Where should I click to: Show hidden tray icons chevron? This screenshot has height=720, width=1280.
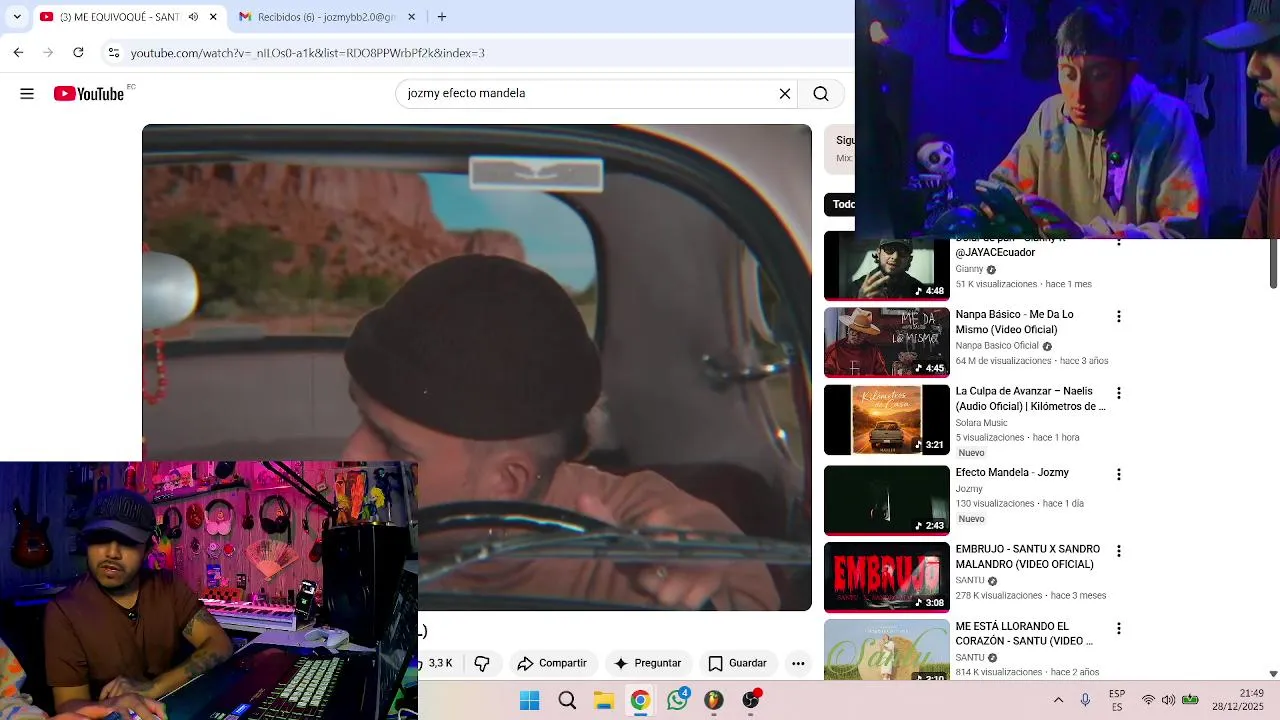pos(1058,701)
